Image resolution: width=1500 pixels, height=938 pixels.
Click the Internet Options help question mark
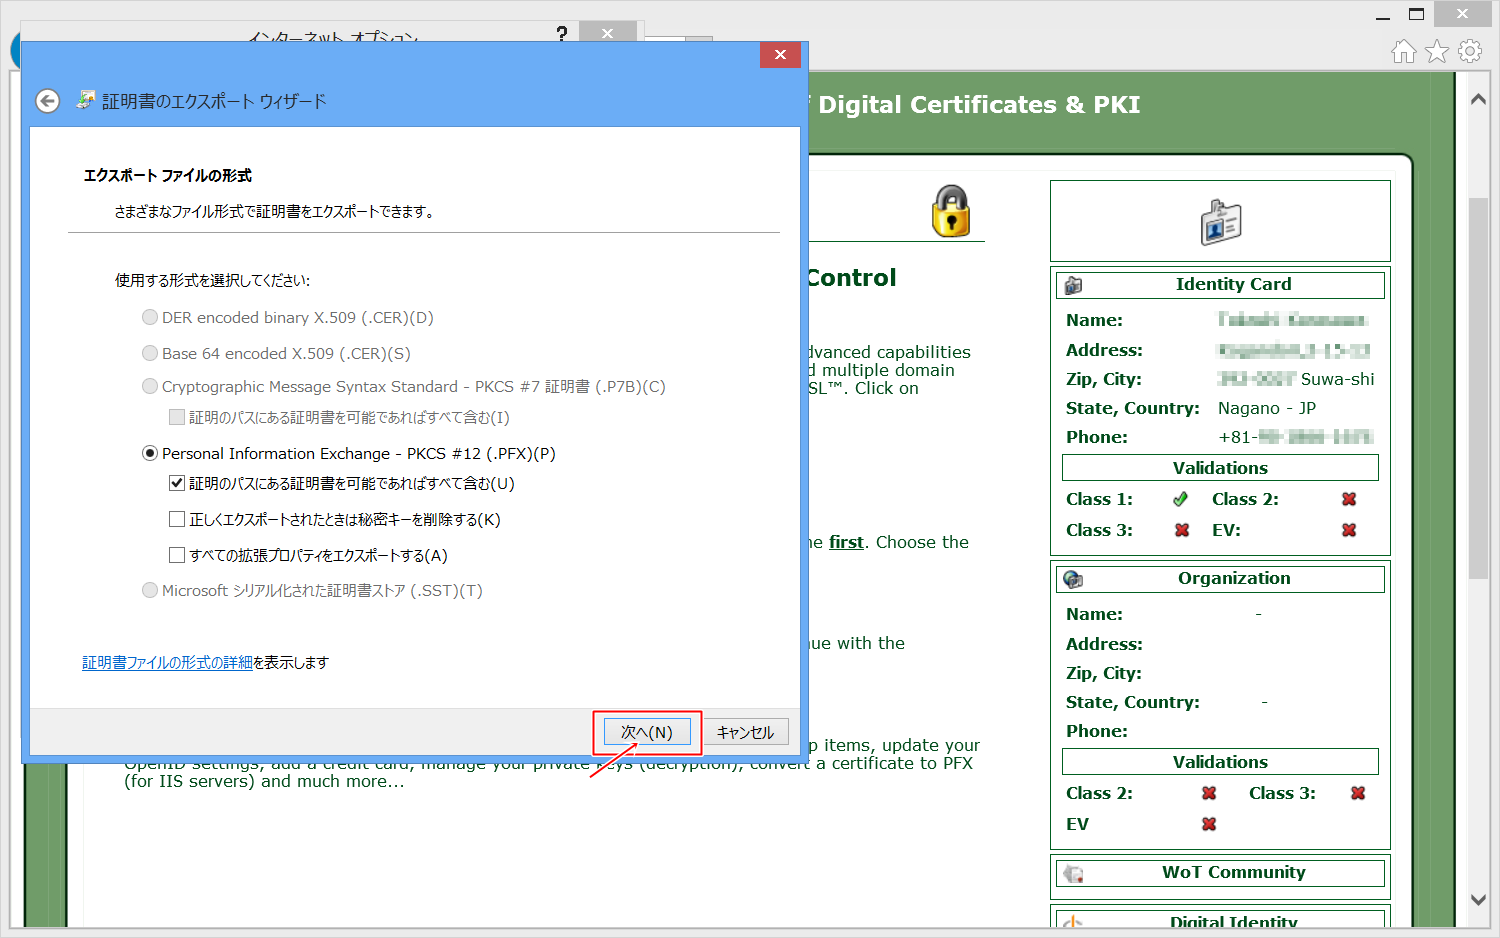[x=562, y=34]
